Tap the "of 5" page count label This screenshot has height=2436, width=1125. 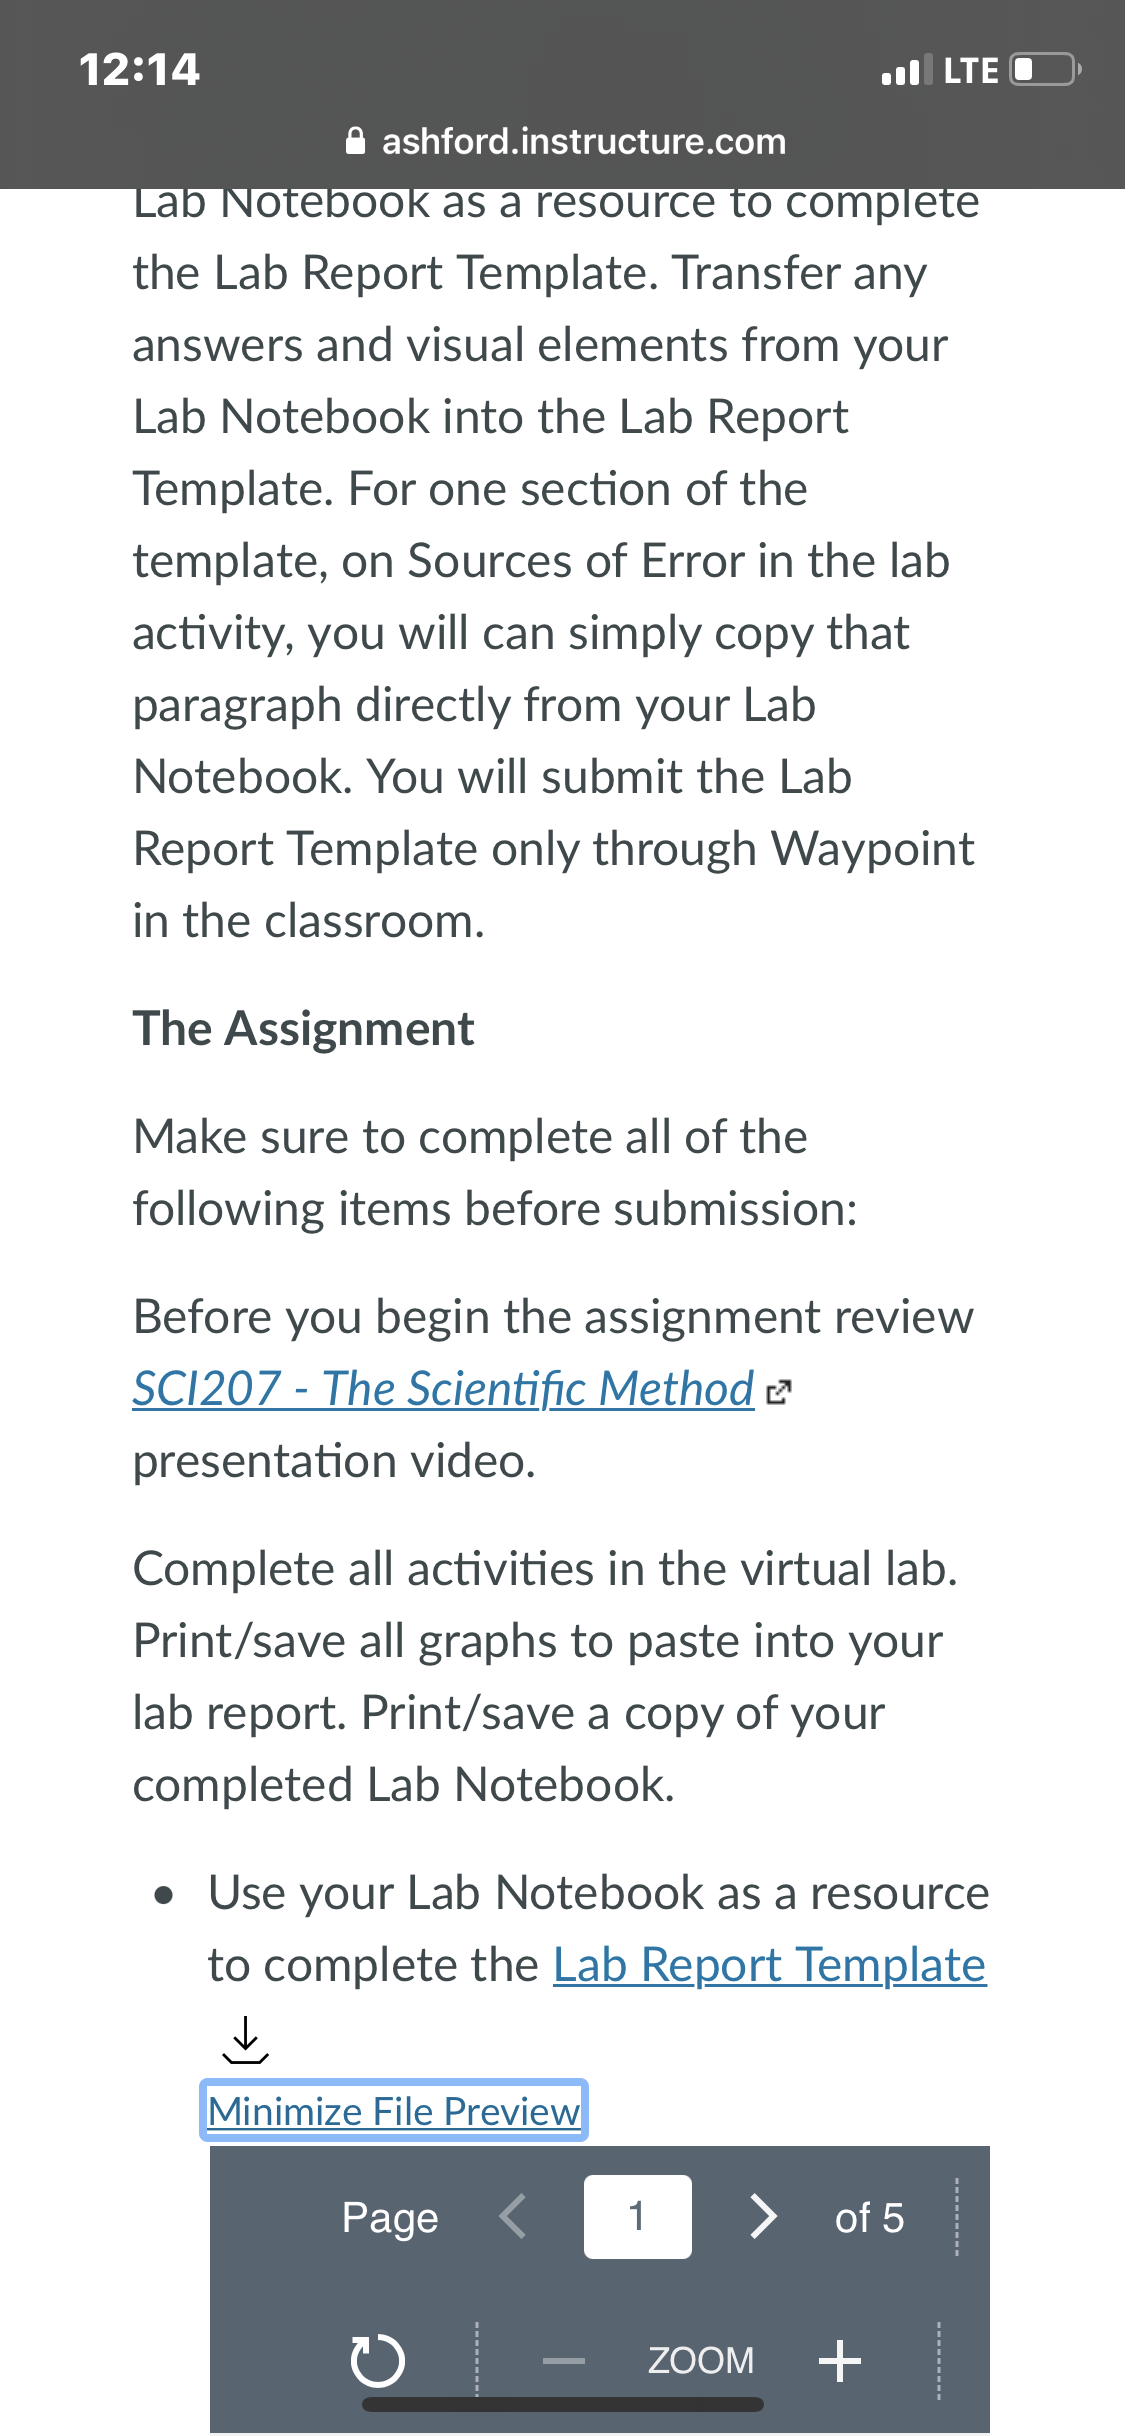(870, 2217)
